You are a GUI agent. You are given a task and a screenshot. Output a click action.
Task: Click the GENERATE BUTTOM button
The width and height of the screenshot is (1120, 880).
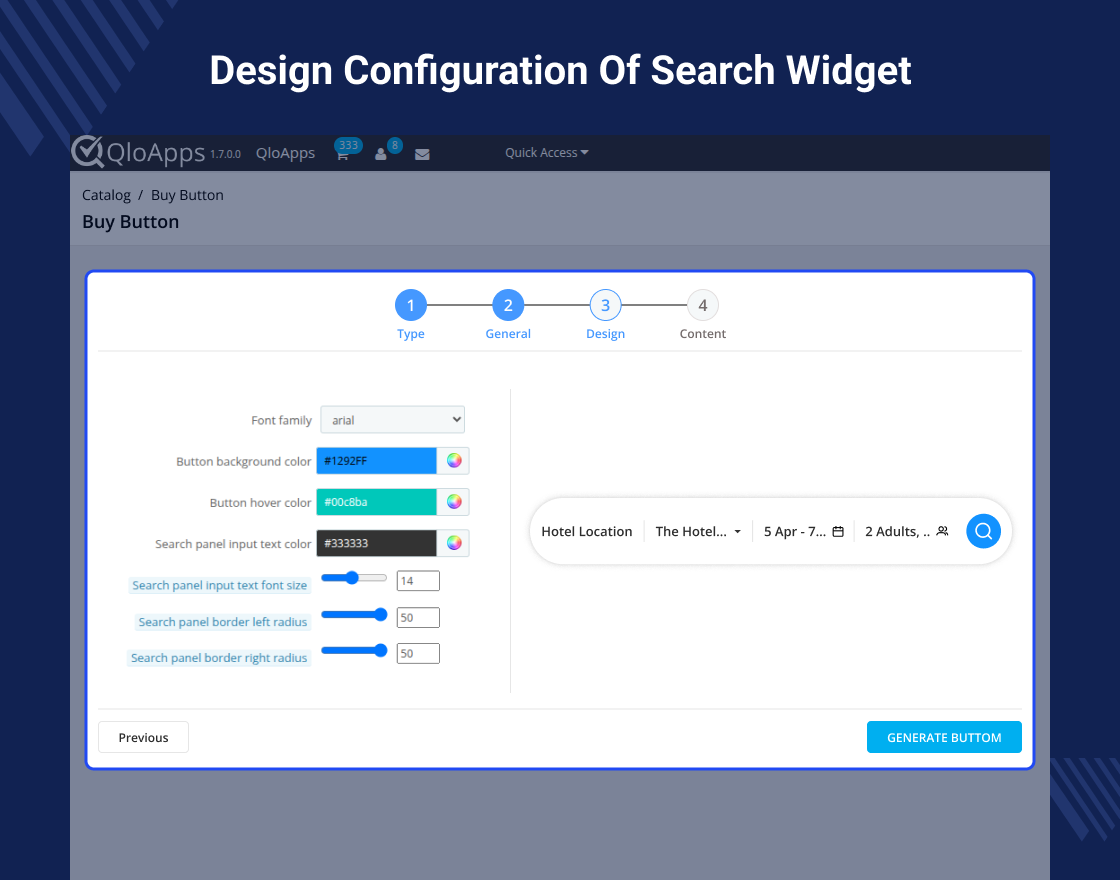pyautogui.click(x=944, y=737)
